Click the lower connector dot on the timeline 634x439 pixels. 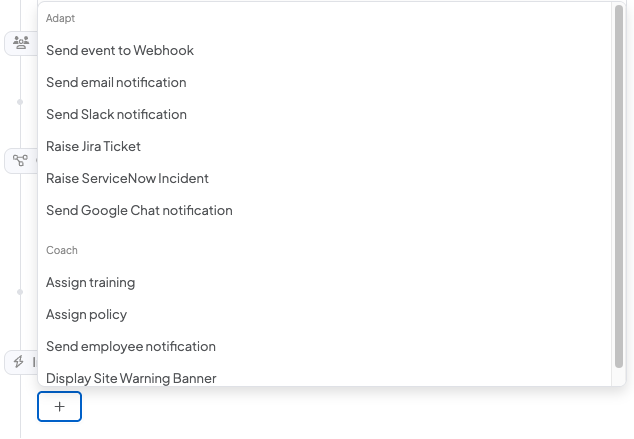(20, 292)
